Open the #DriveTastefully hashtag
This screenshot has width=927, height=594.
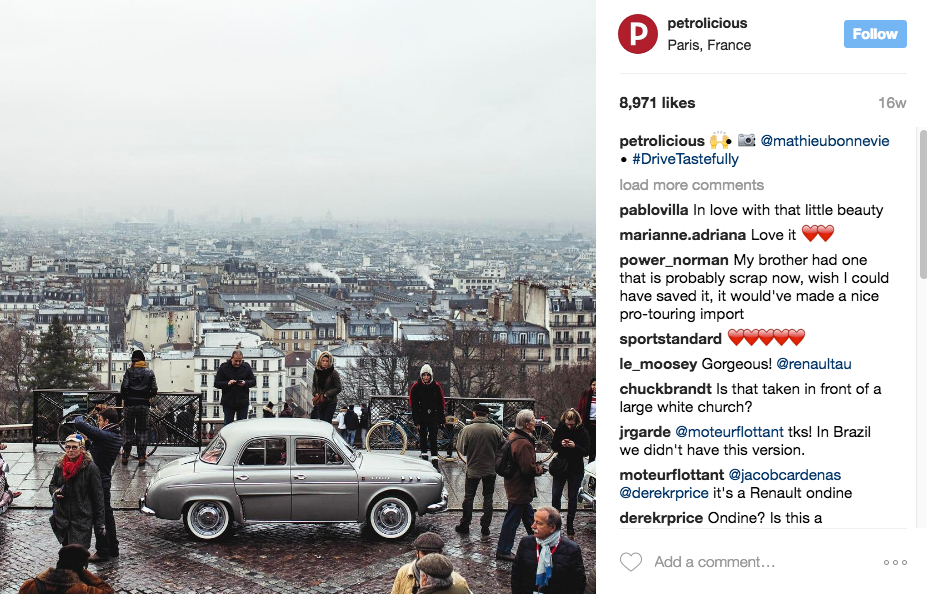tap(685, 159)
